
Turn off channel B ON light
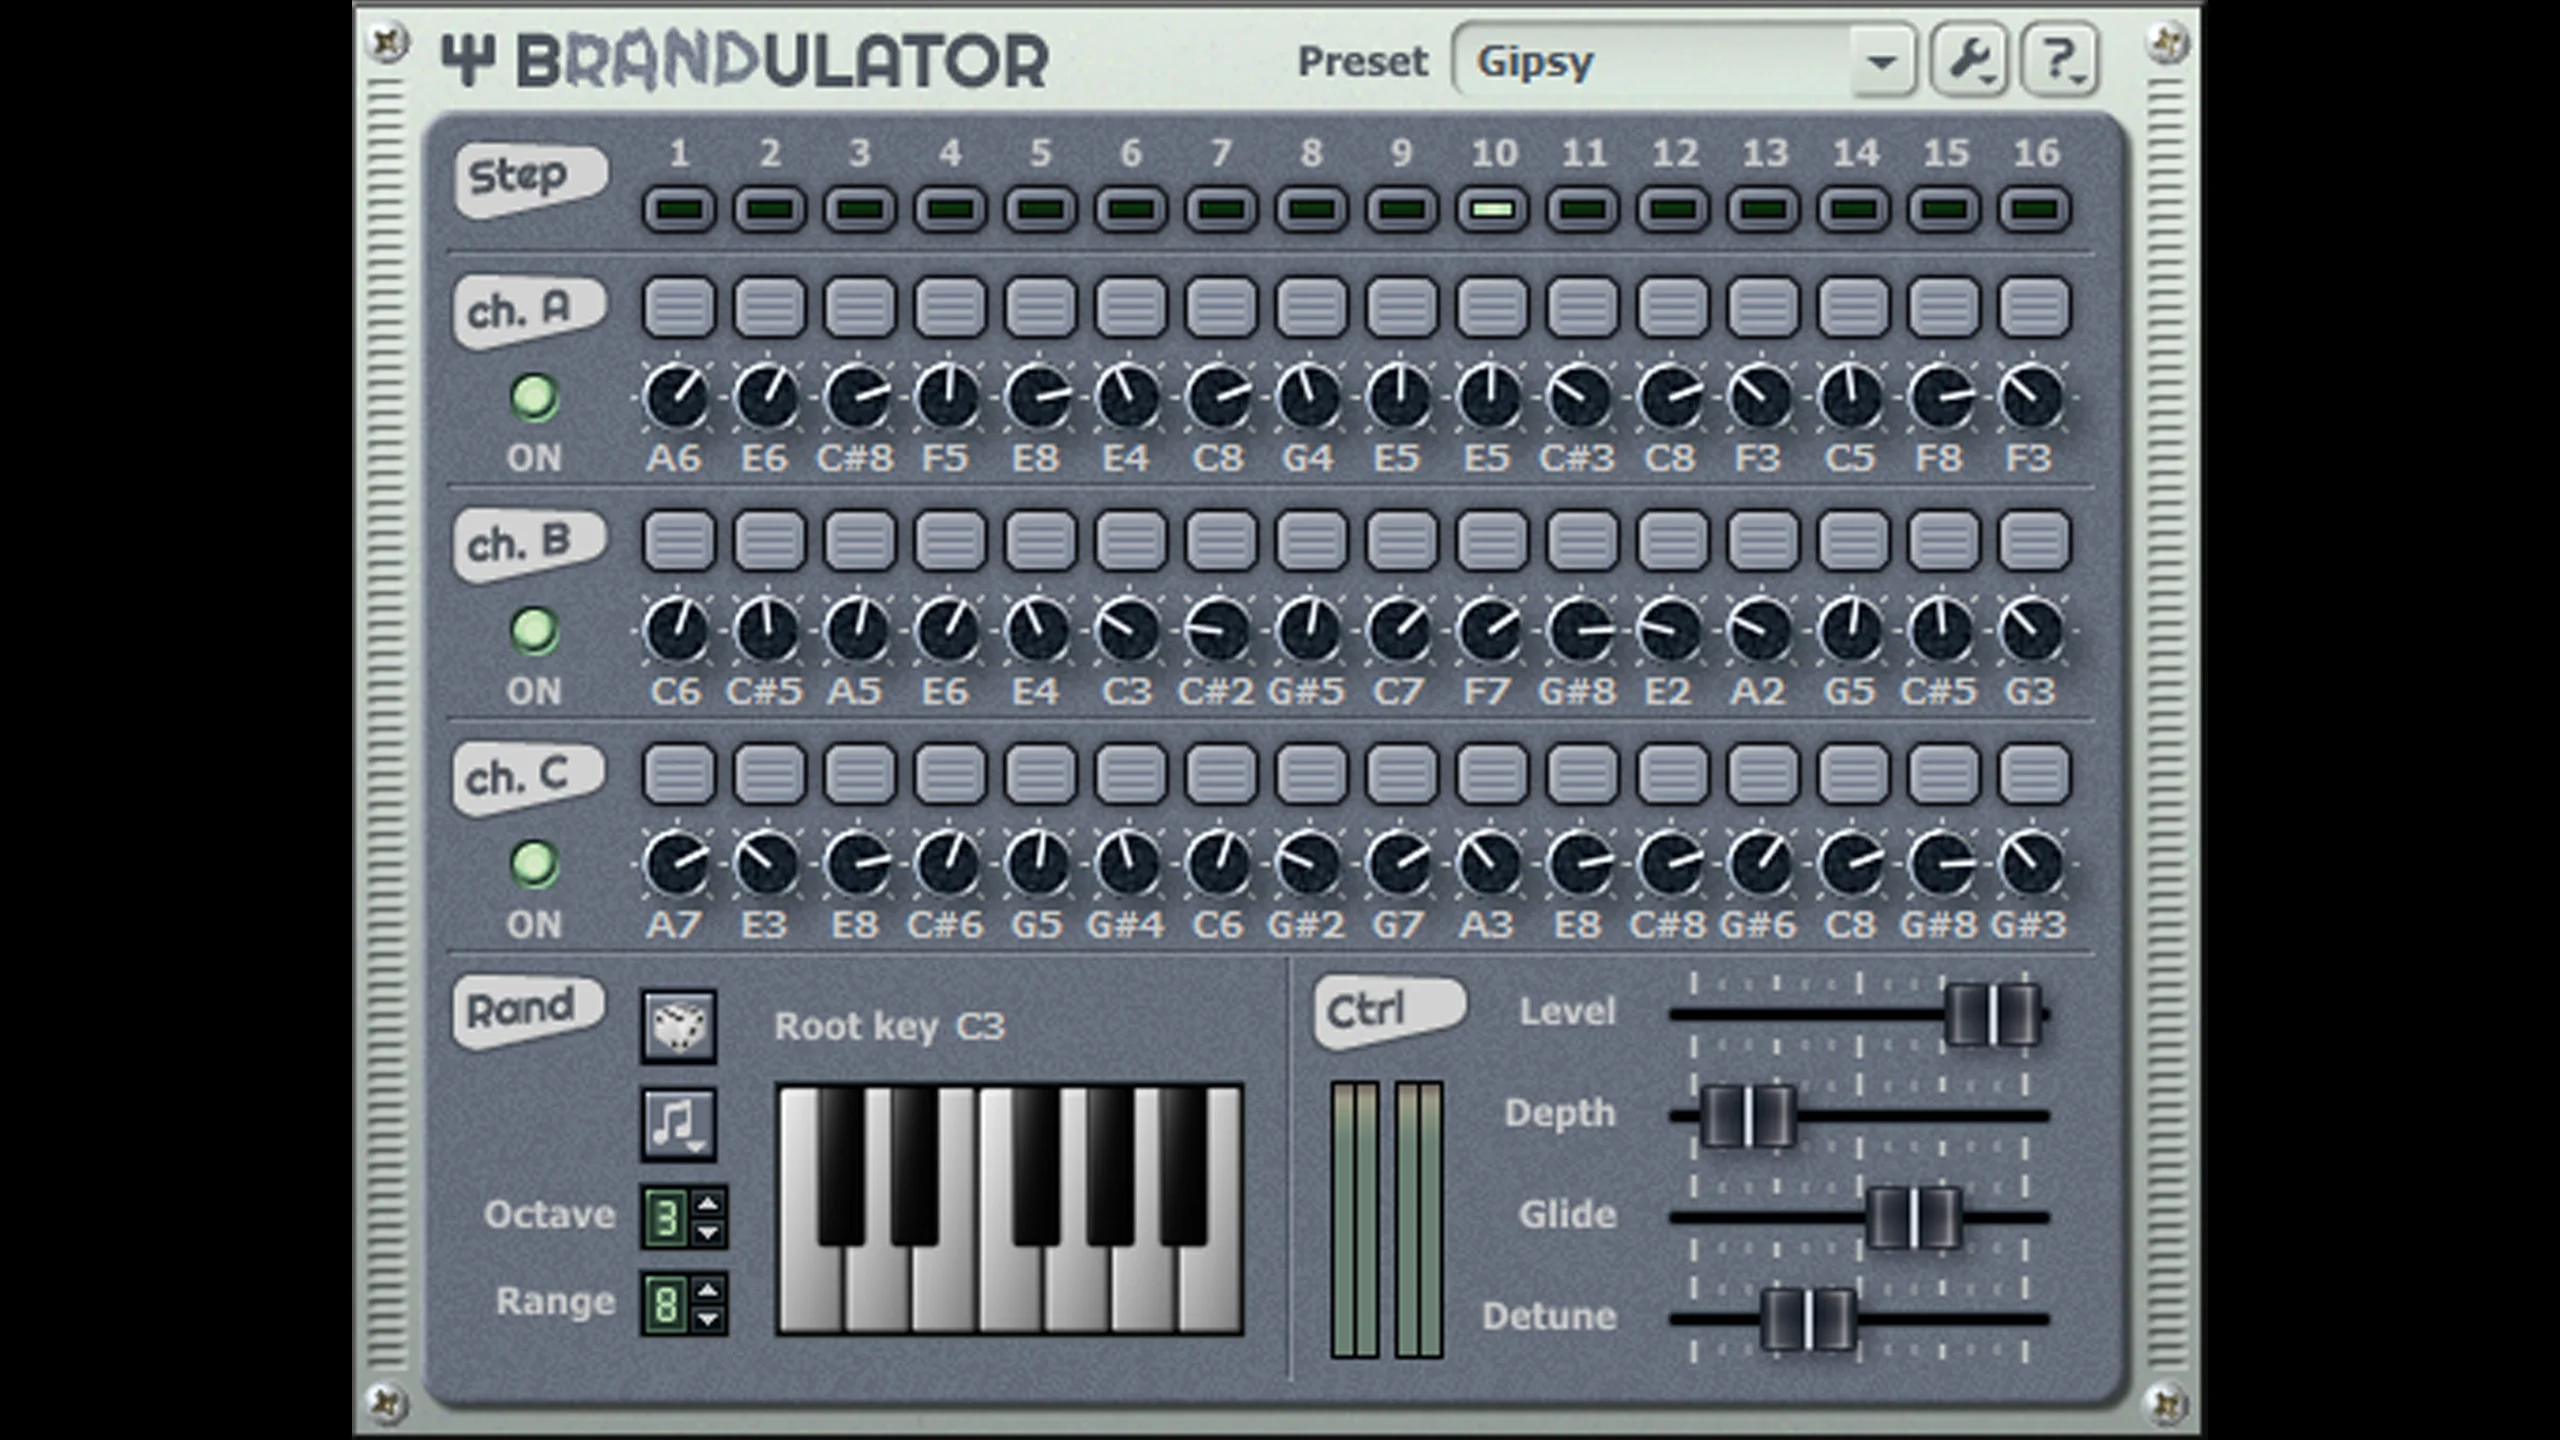[534, 630]
